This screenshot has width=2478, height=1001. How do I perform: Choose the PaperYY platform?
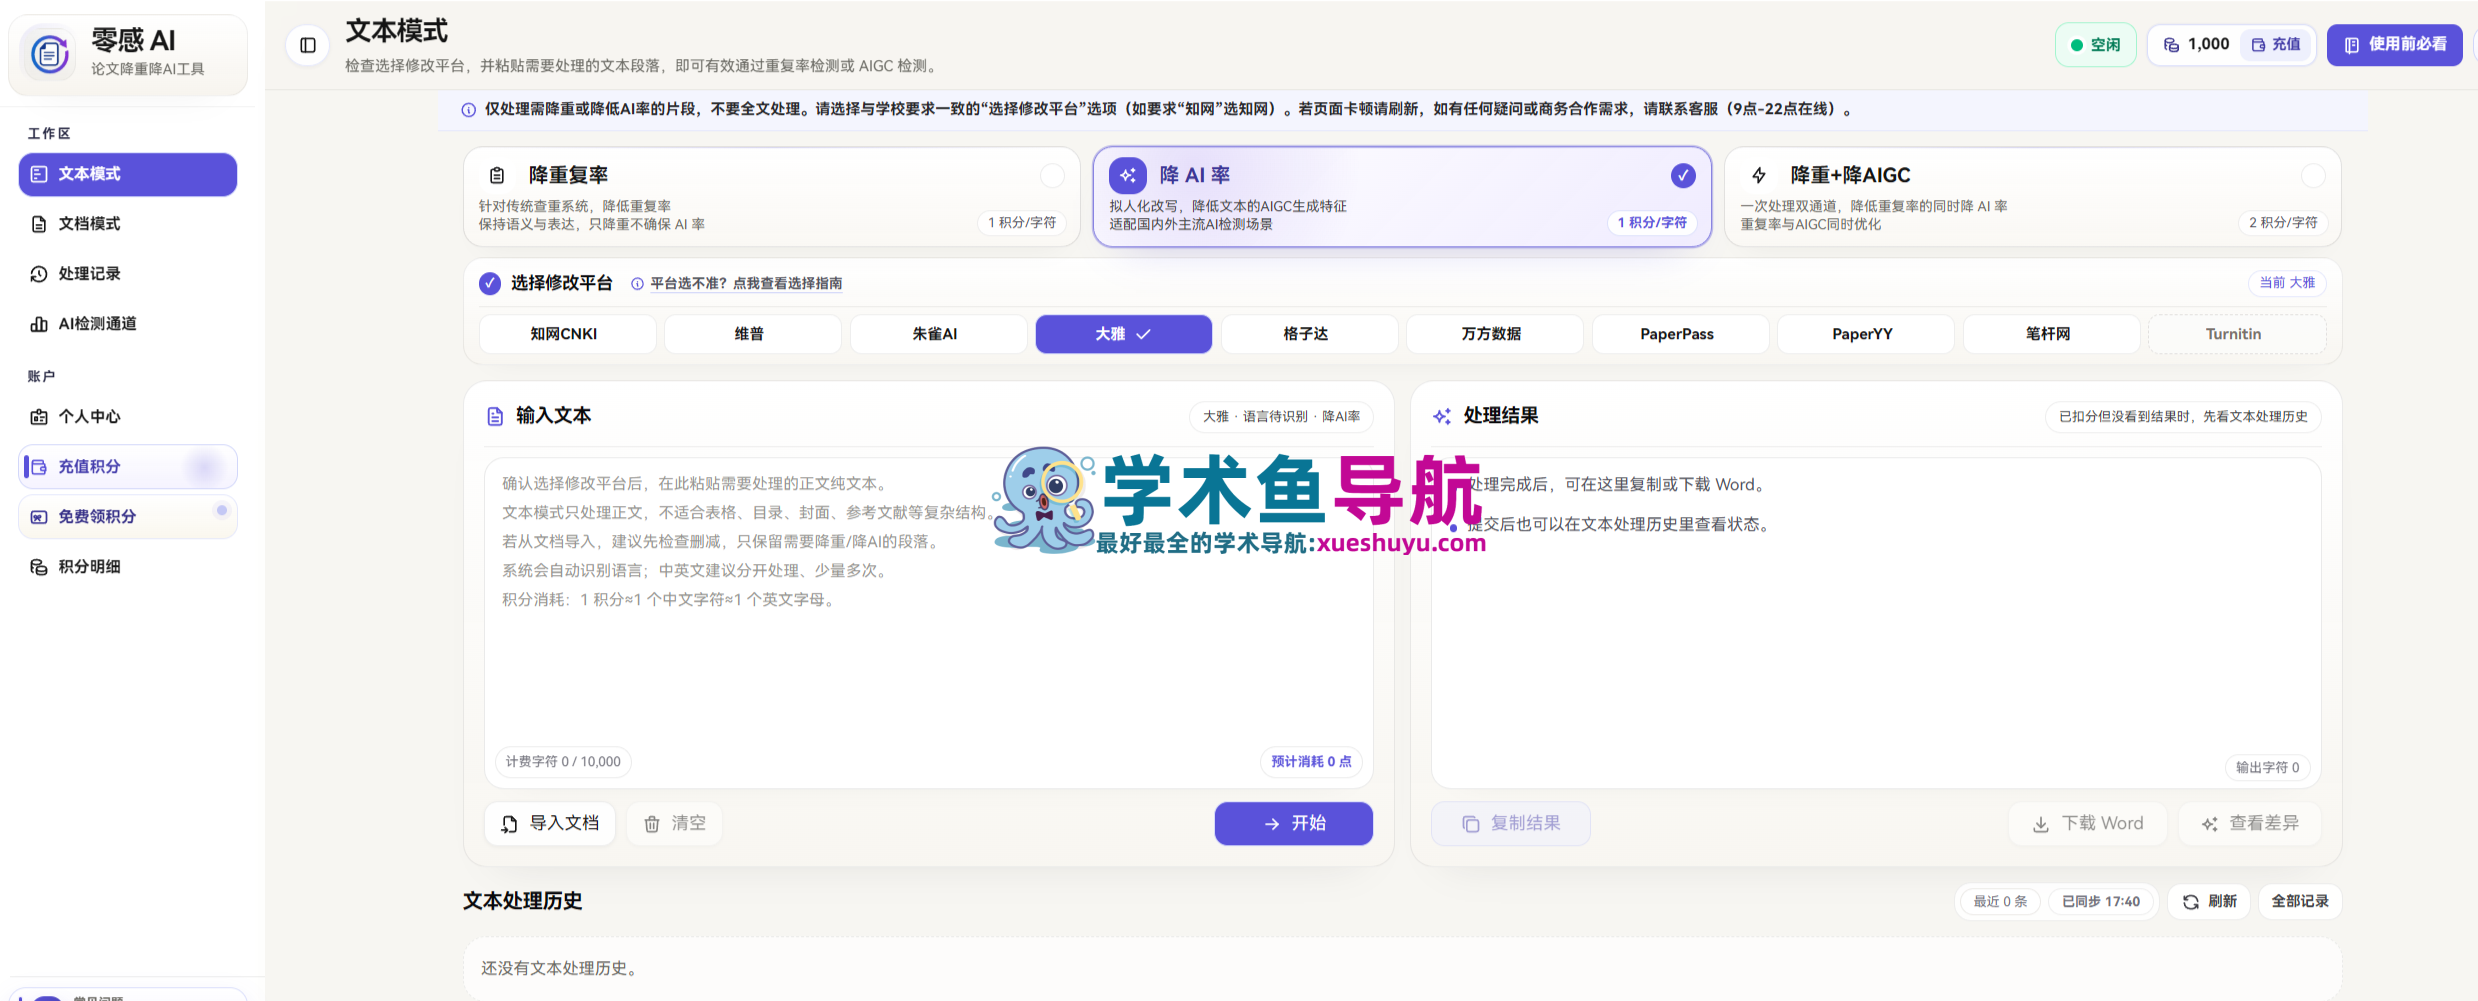tap(1865, 334)
